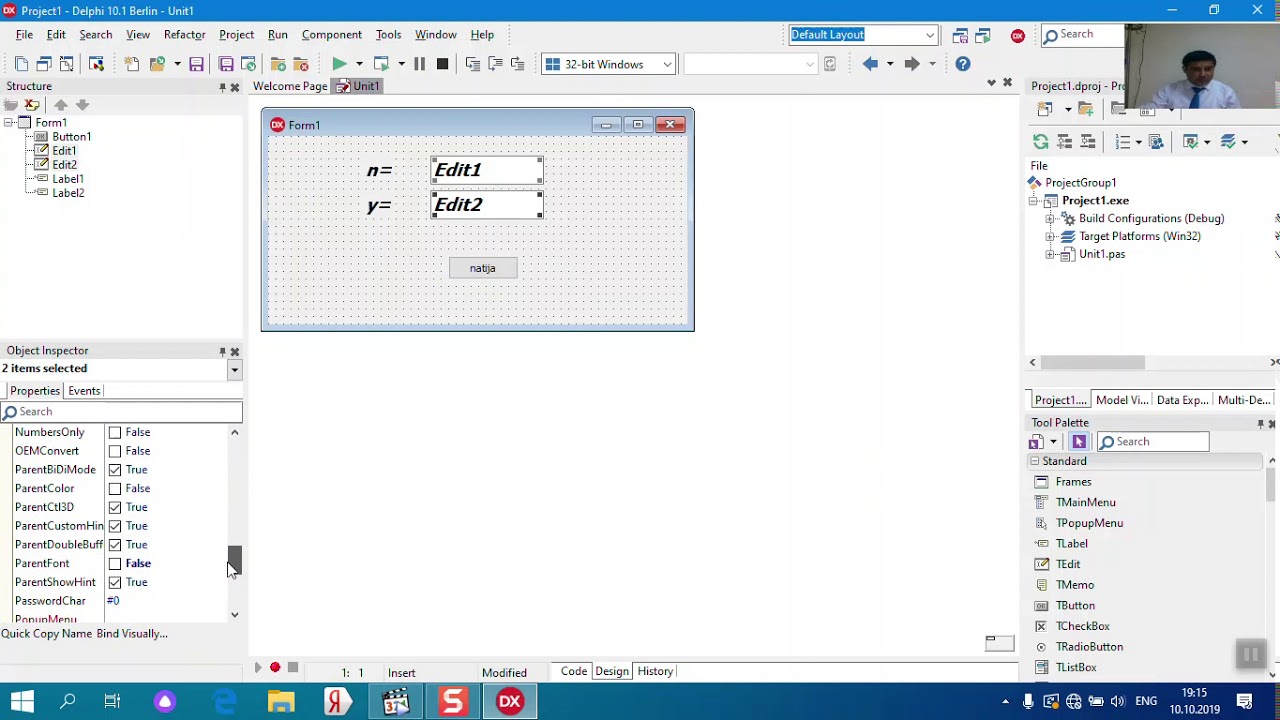The image size is (1280, 720).
Task: Click Trace Into debugging icon
Action: click(x=473, y=64)
